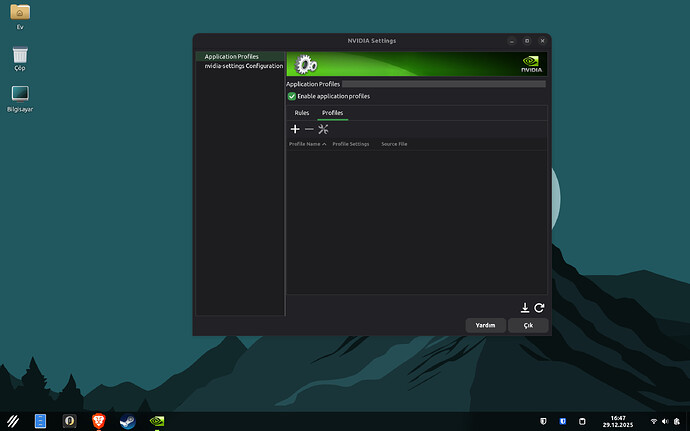Select Application Profiles in the sidebar

pyautogui.click(x=231, y=57)
